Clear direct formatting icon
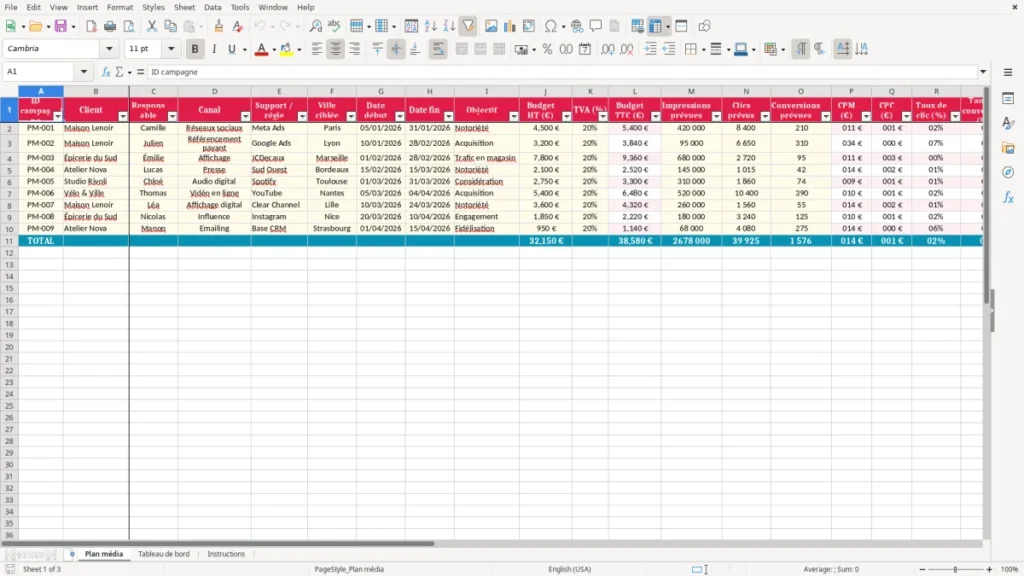 click(238, 26)
